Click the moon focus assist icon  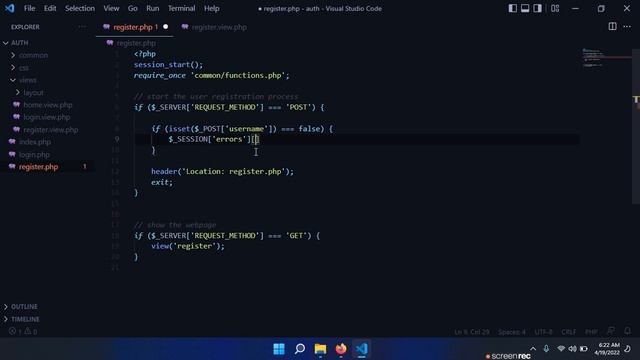(x=627, y=349)
